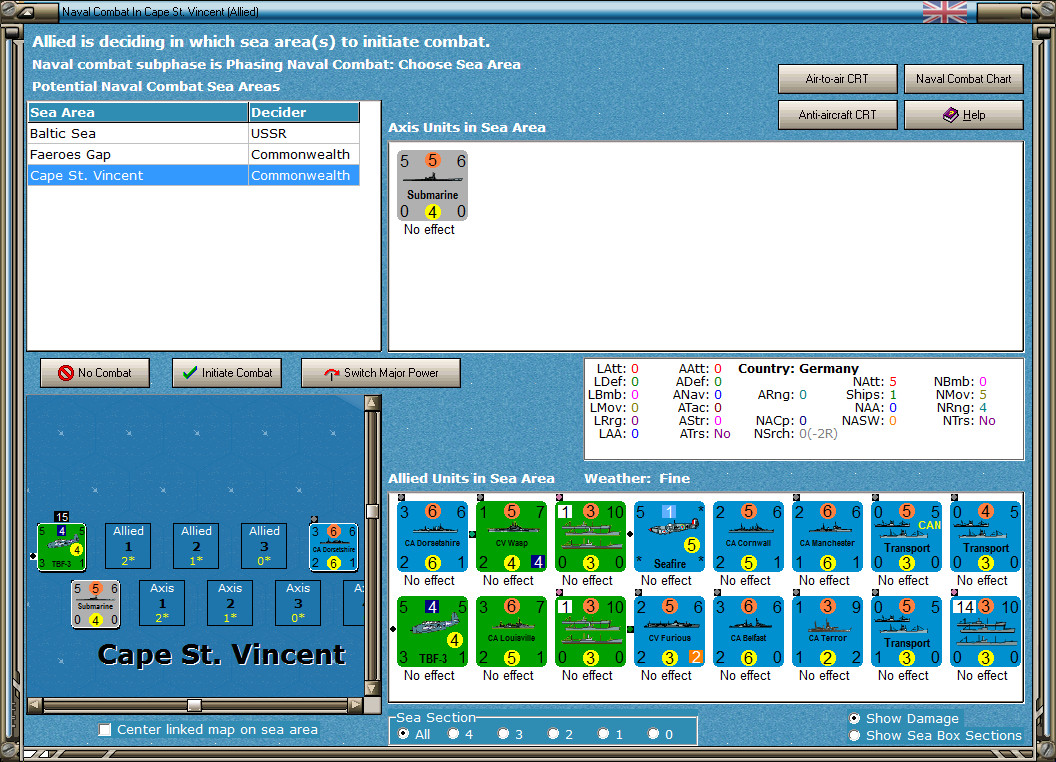Select Baltic Sea row in sea area list

(193, 133)
